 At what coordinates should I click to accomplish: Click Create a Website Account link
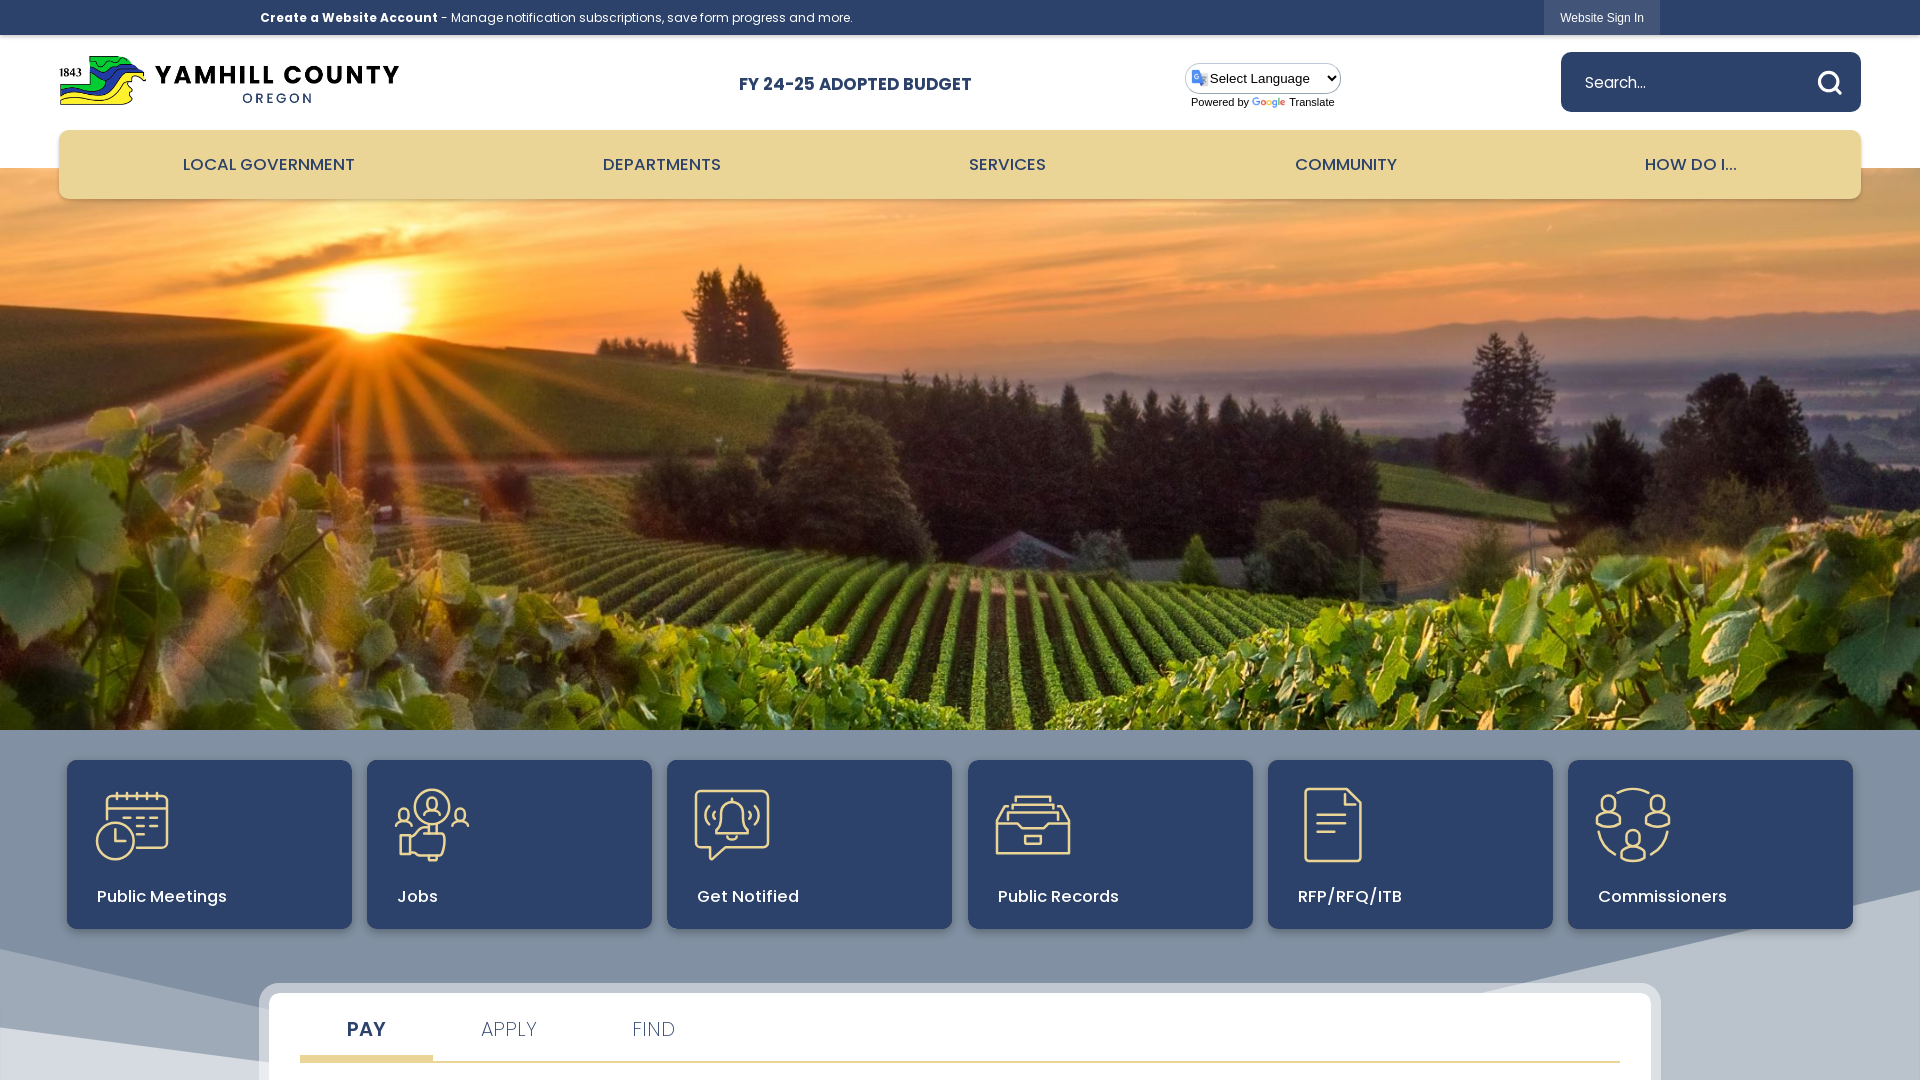tap(349, 17)
